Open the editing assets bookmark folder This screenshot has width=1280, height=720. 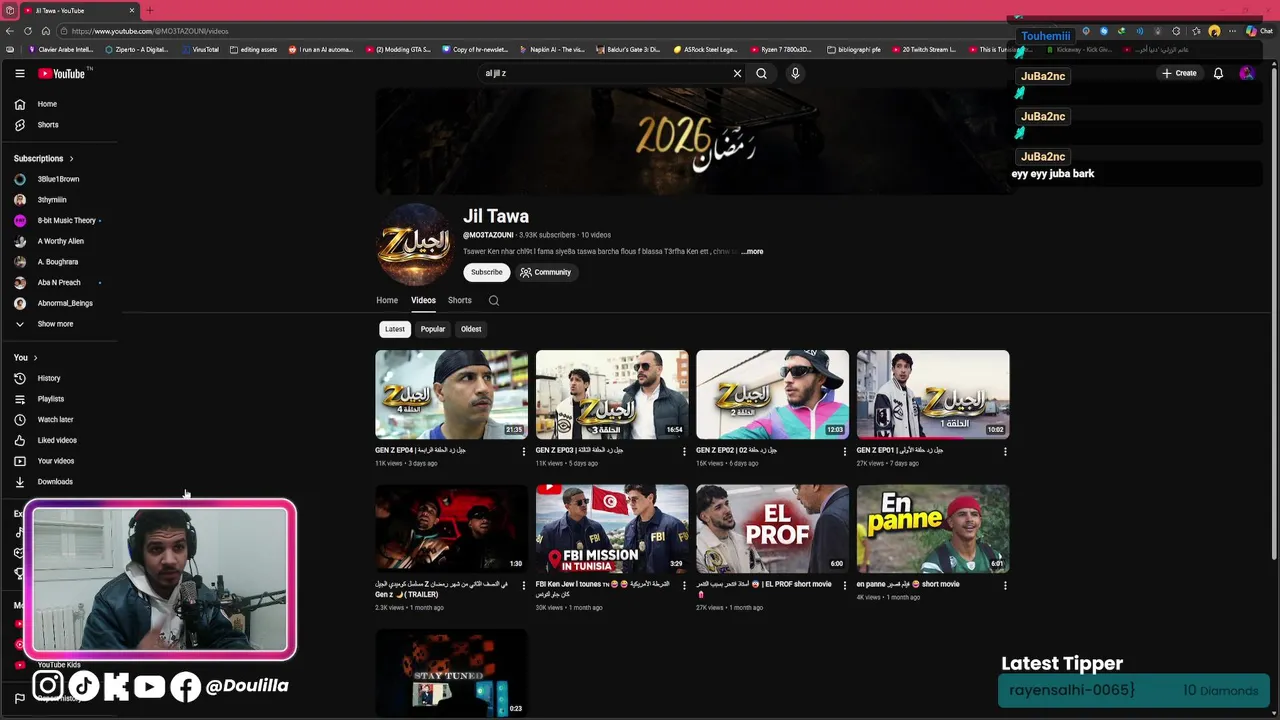253,49
